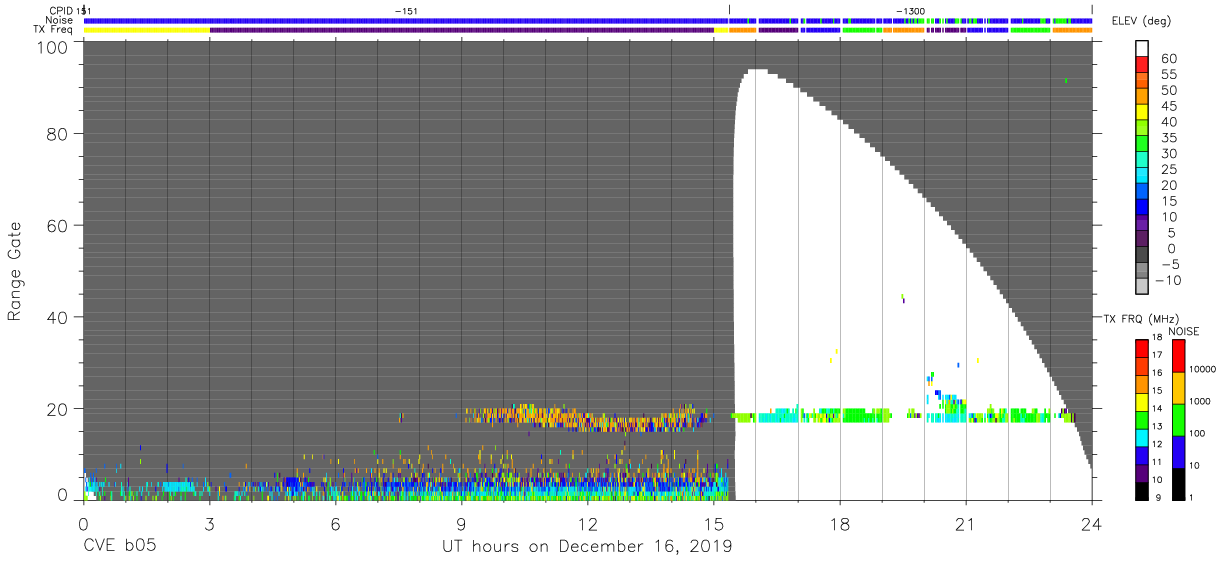Click the 80 tick on Range Gate axis

(57, 134)
